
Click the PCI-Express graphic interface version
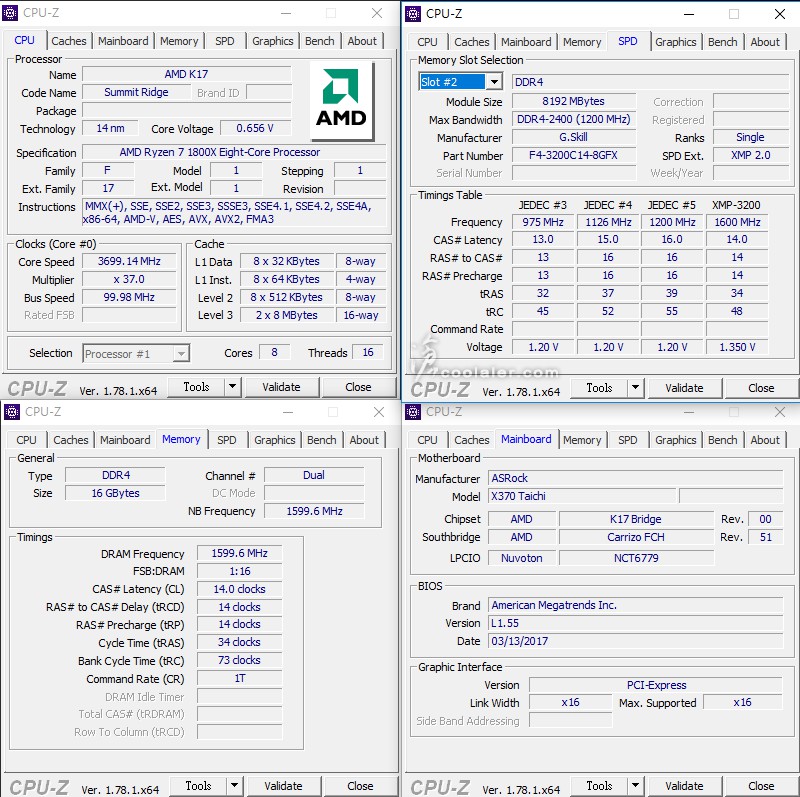tap(656, 685)
